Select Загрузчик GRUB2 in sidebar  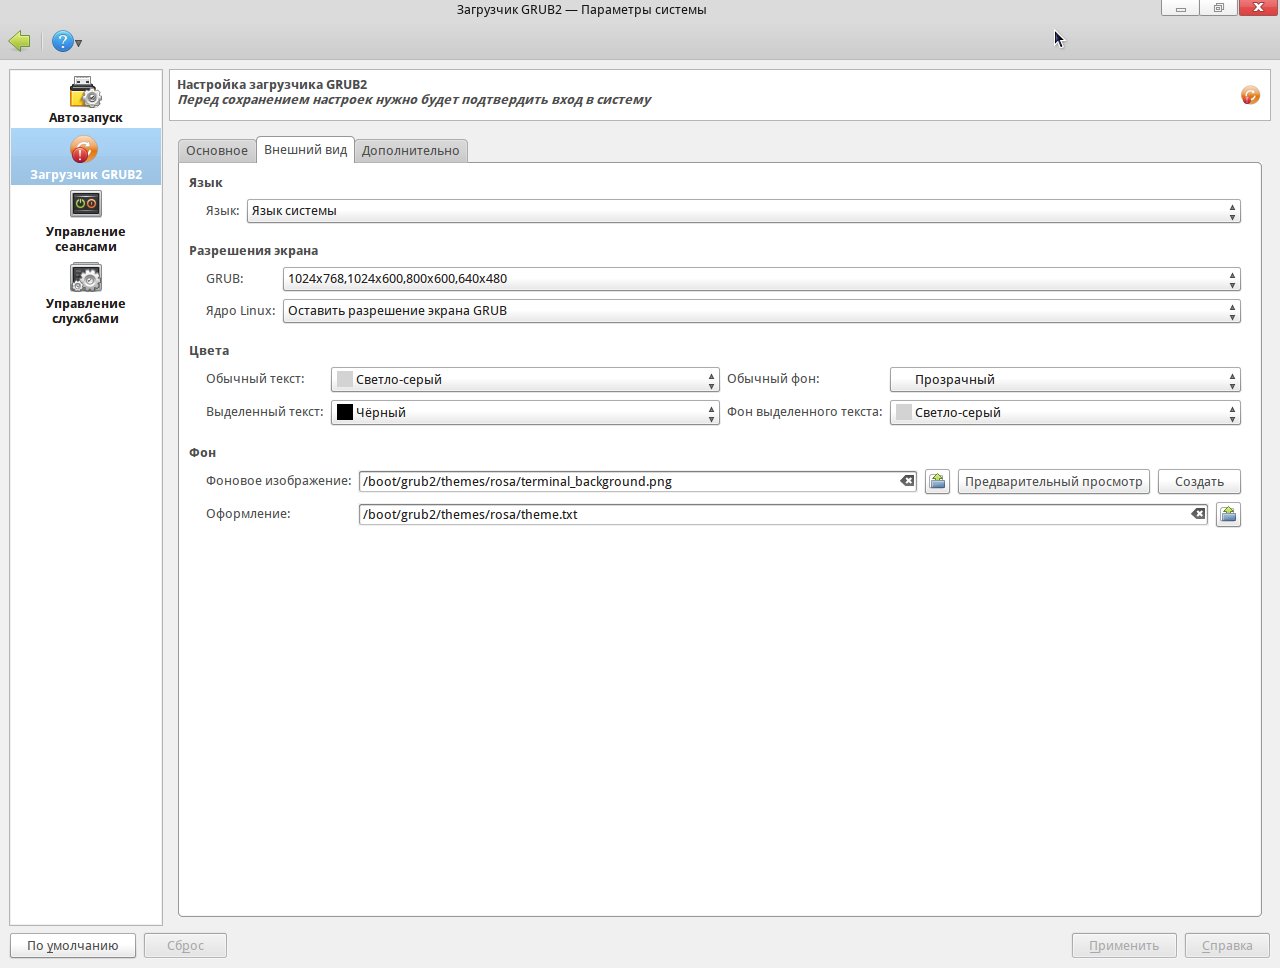click(x=86, y=157)
